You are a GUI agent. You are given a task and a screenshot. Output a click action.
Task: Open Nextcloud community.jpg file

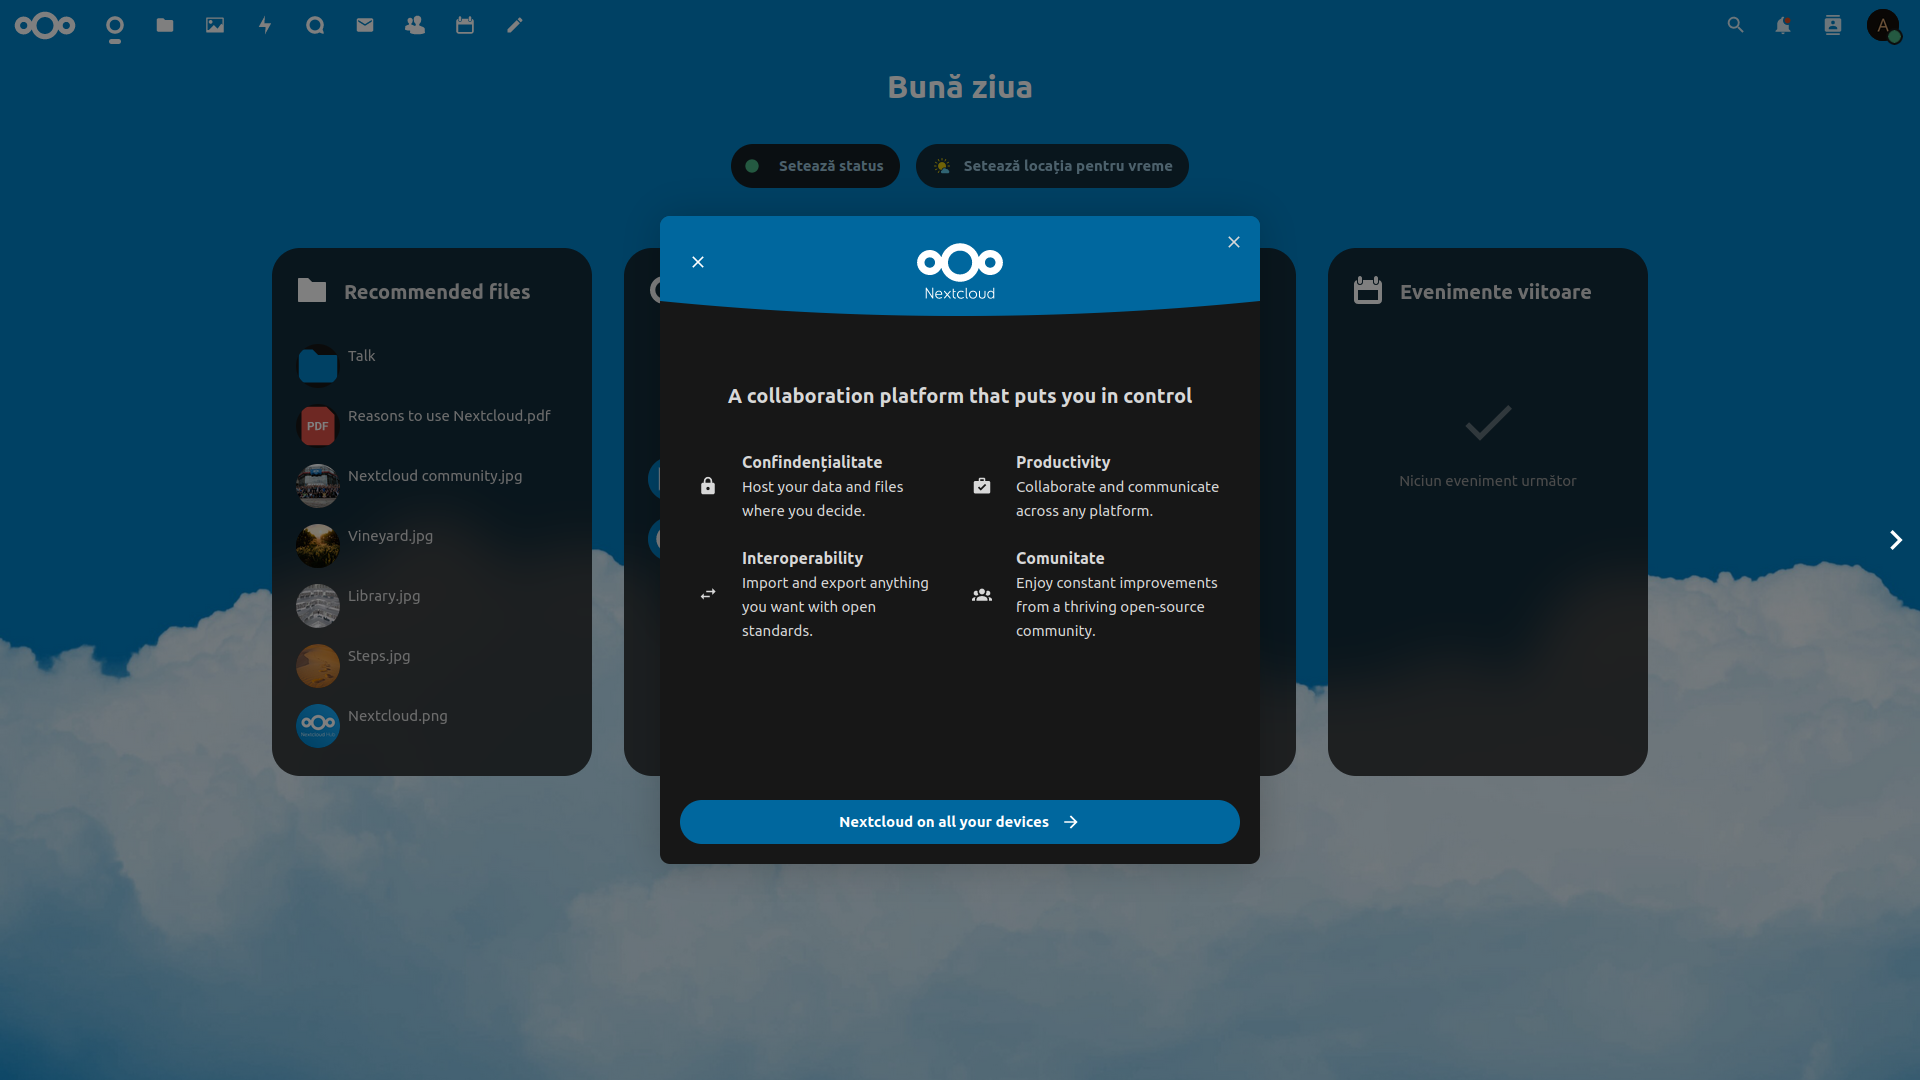(432, 486)
